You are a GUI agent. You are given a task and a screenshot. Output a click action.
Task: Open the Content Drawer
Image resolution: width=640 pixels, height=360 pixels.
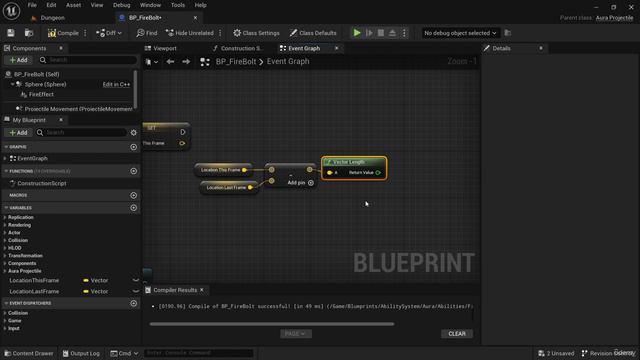coord(29,353)
